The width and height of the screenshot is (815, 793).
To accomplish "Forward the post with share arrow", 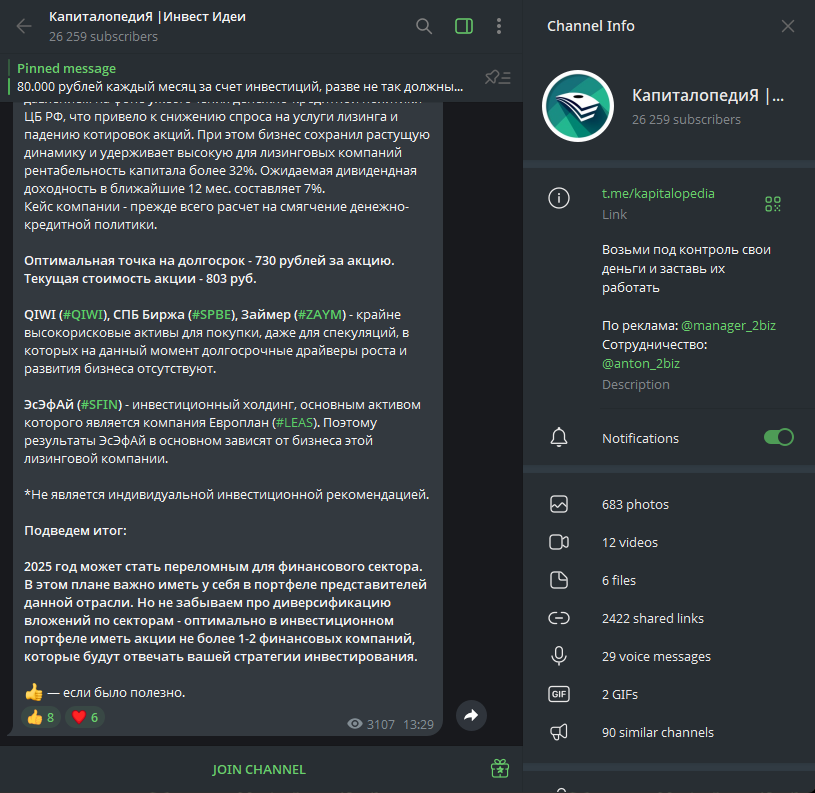I will pyautogui.click(x=471, y=715).
